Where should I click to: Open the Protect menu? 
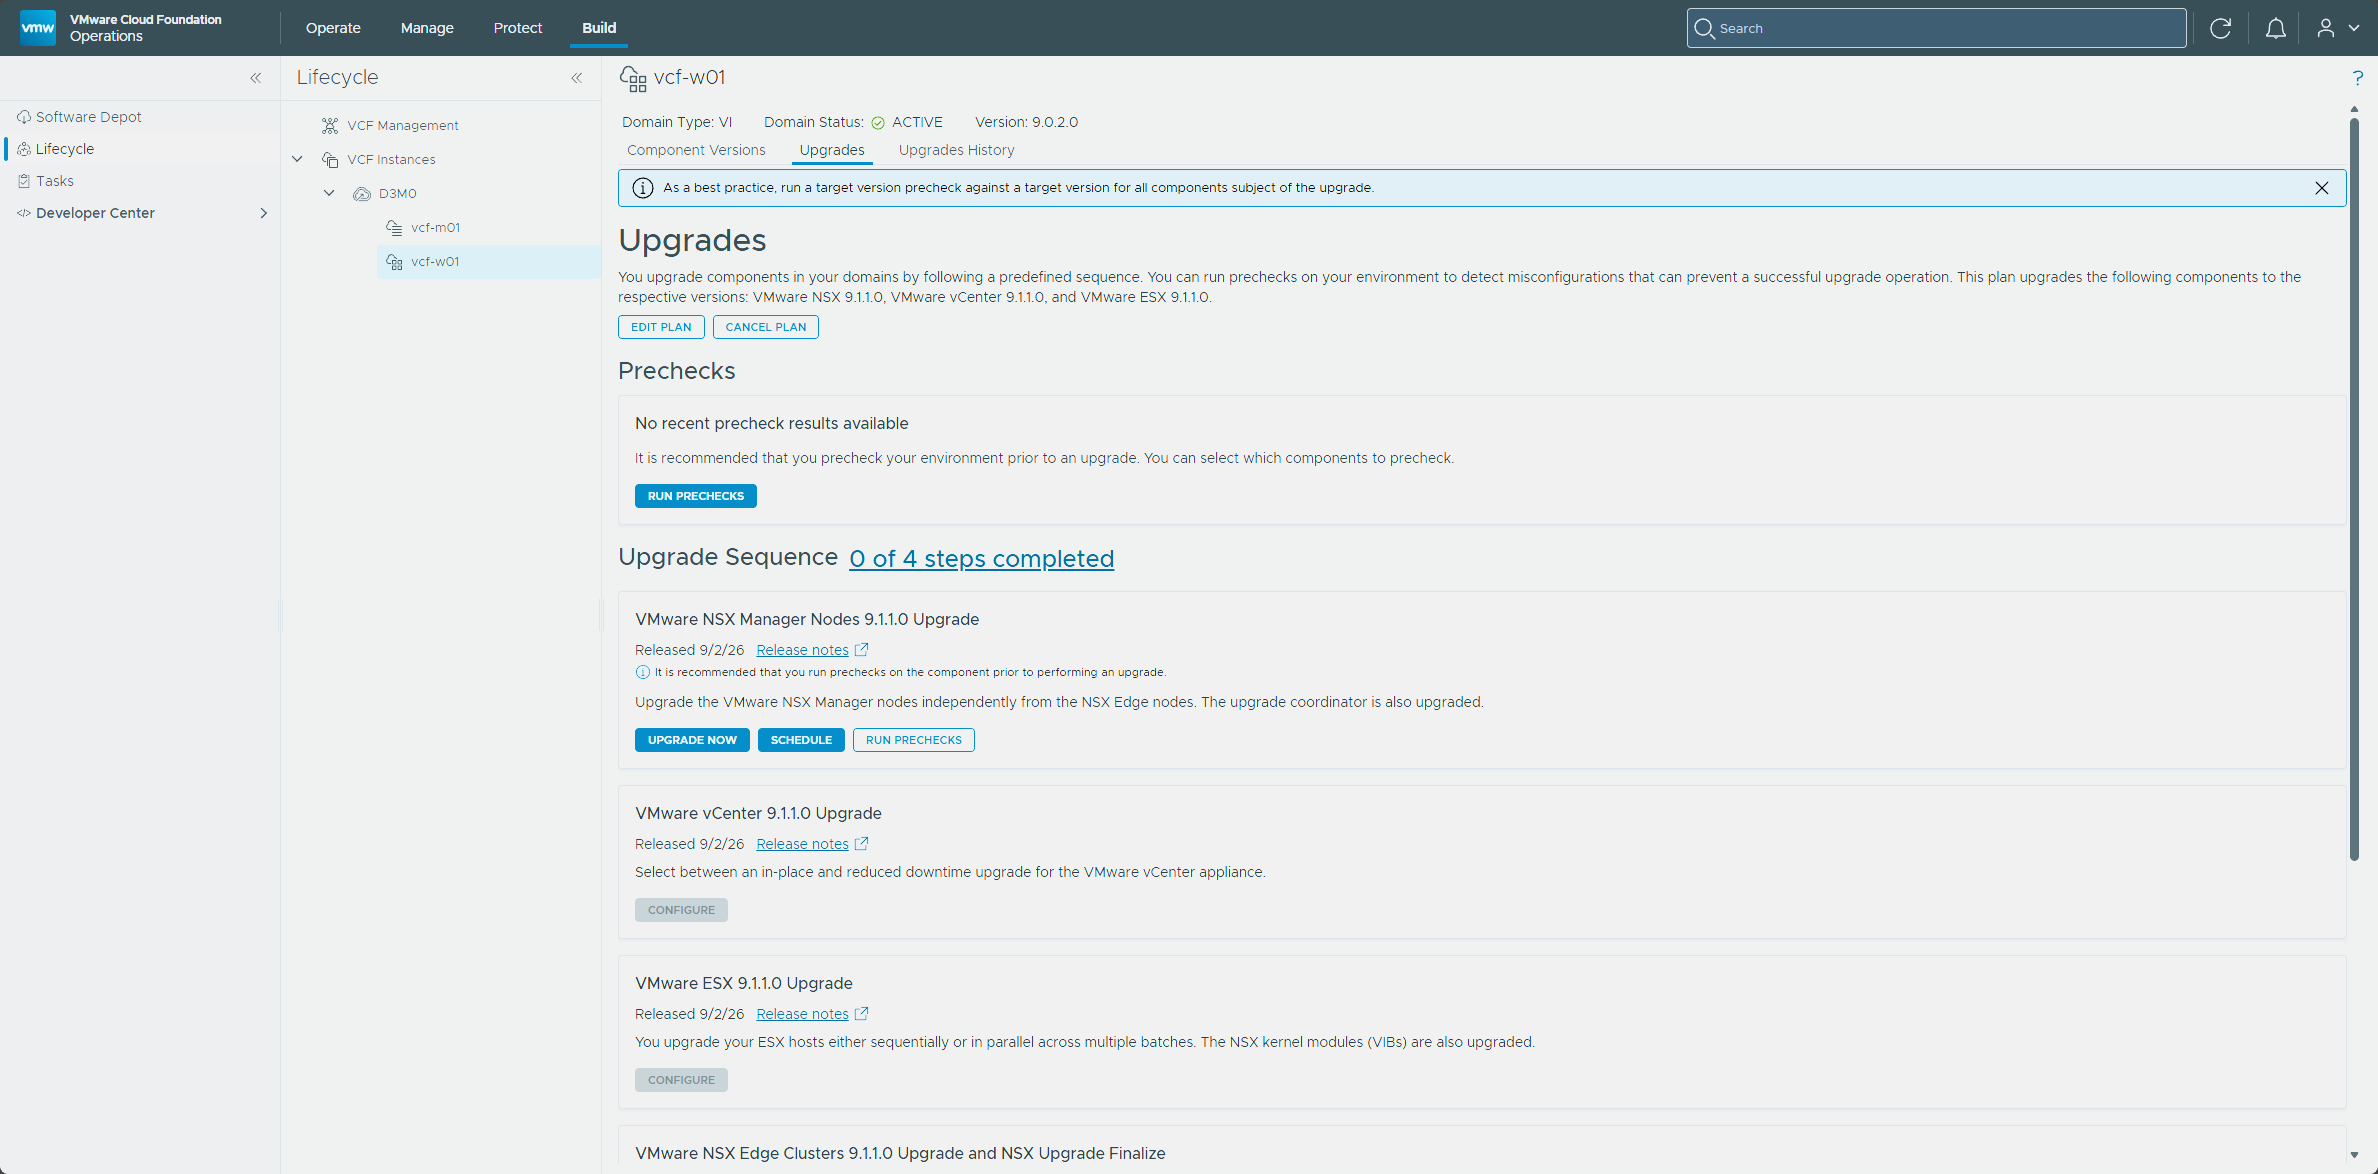[x=517, y=28]
